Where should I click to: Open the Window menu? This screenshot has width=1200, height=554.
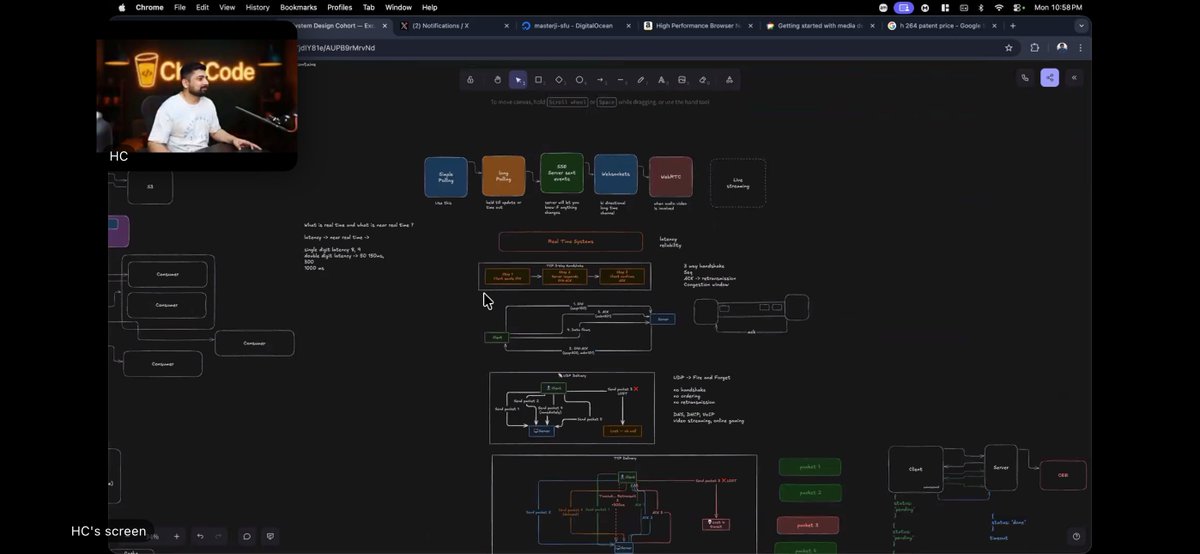click(398, 7)
